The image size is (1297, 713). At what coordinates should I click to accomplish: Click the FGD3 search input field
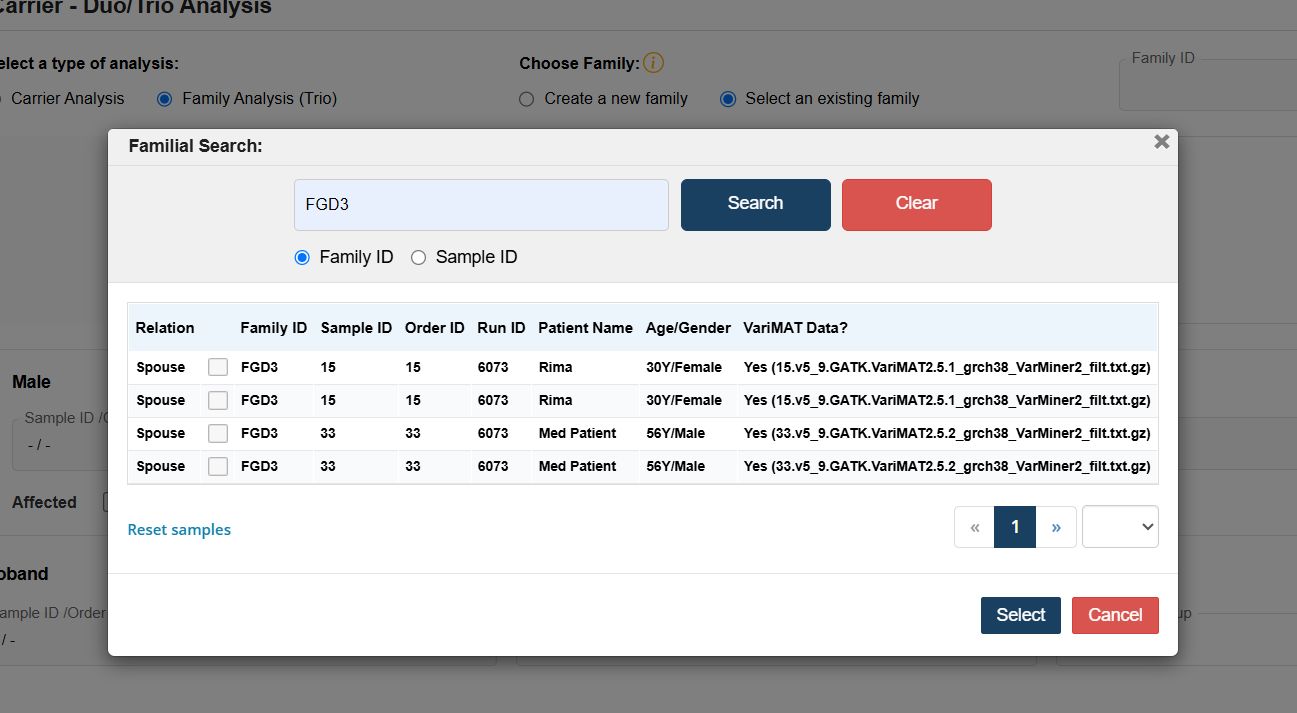(x=481, y=205)
